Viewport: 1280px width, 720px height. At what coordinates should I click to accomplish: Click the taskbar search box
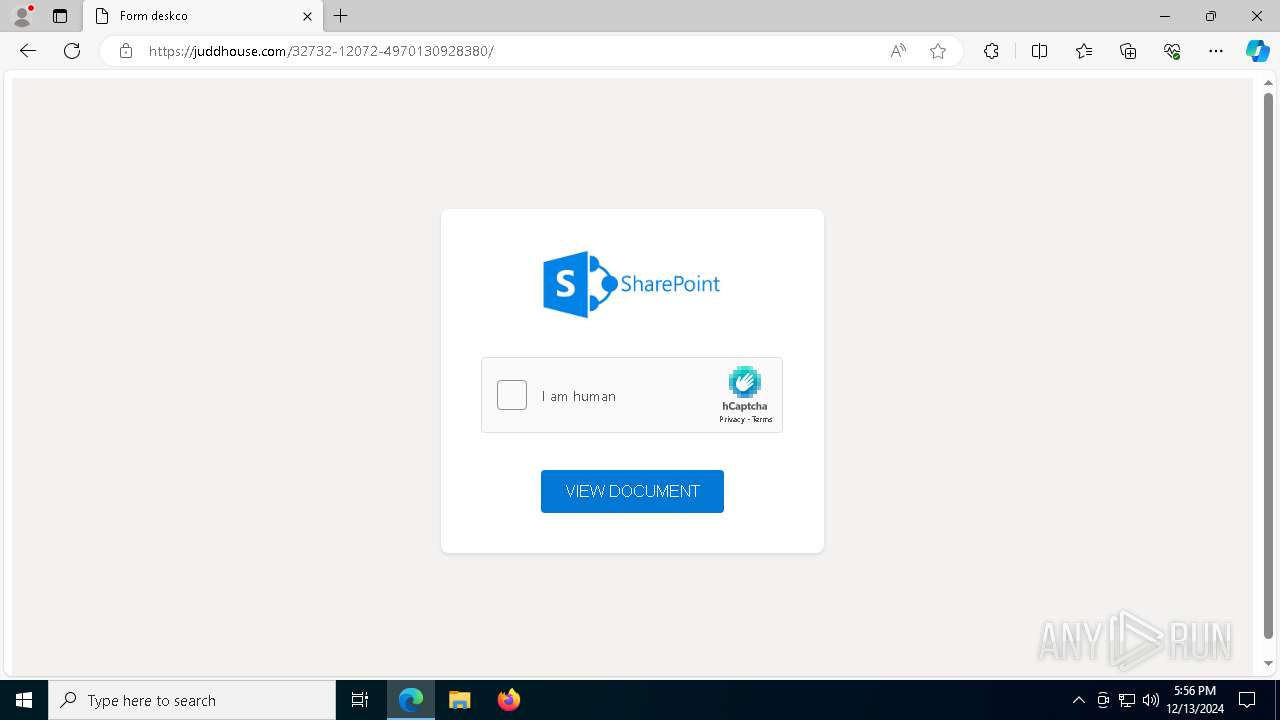click(192, 700)
